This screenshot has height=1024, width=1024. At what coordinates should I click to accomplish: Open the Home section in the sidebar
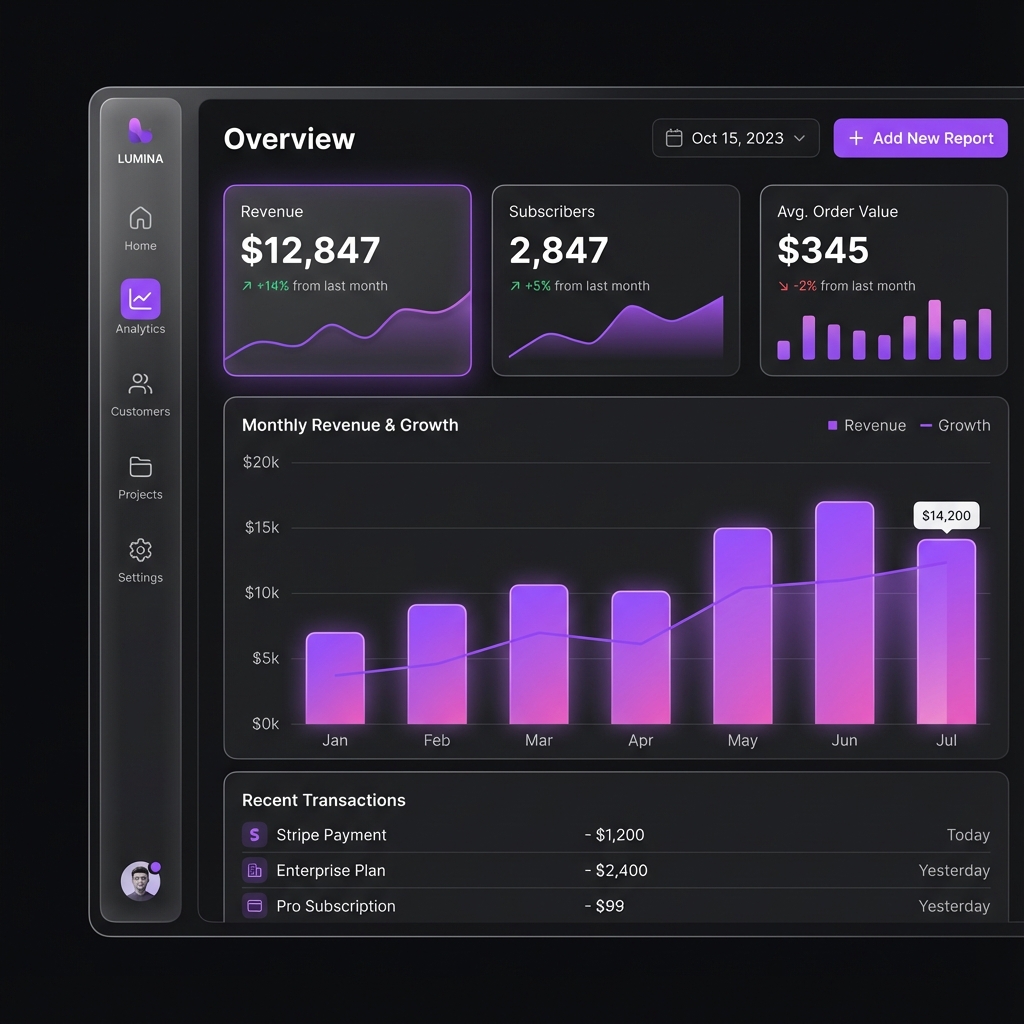[140, 218]
